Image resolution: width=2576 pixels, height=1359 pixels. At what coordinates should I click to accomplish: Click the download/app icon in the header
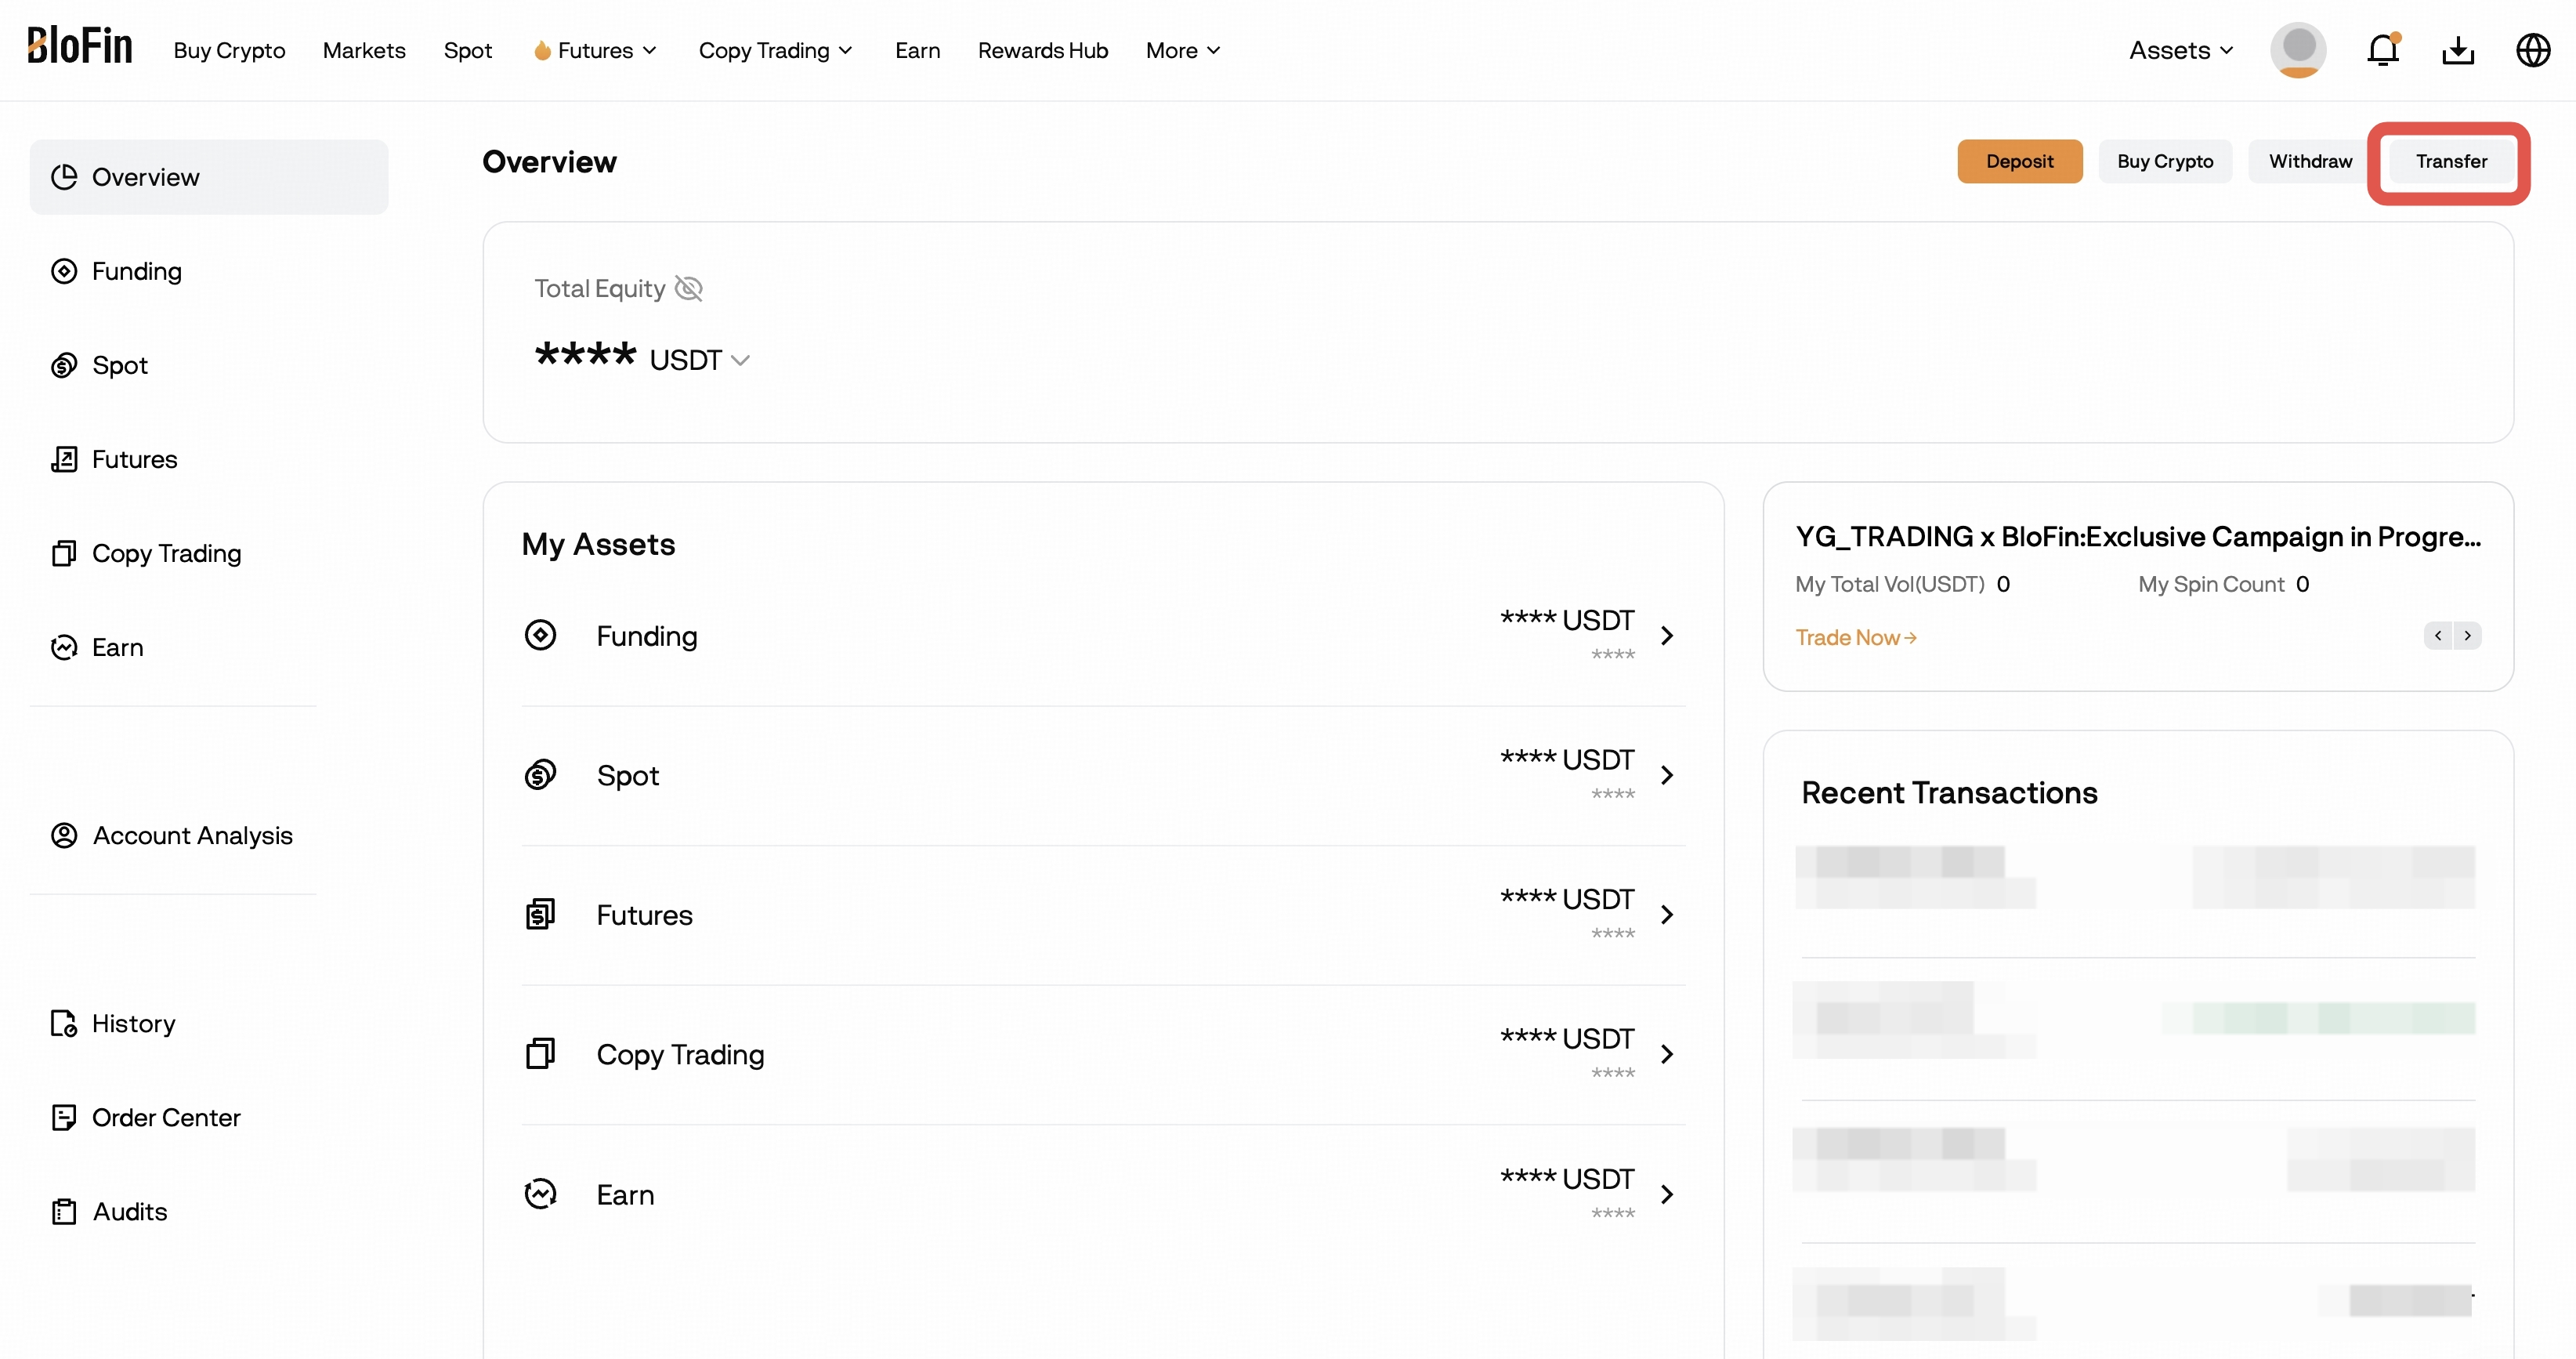2459,49
